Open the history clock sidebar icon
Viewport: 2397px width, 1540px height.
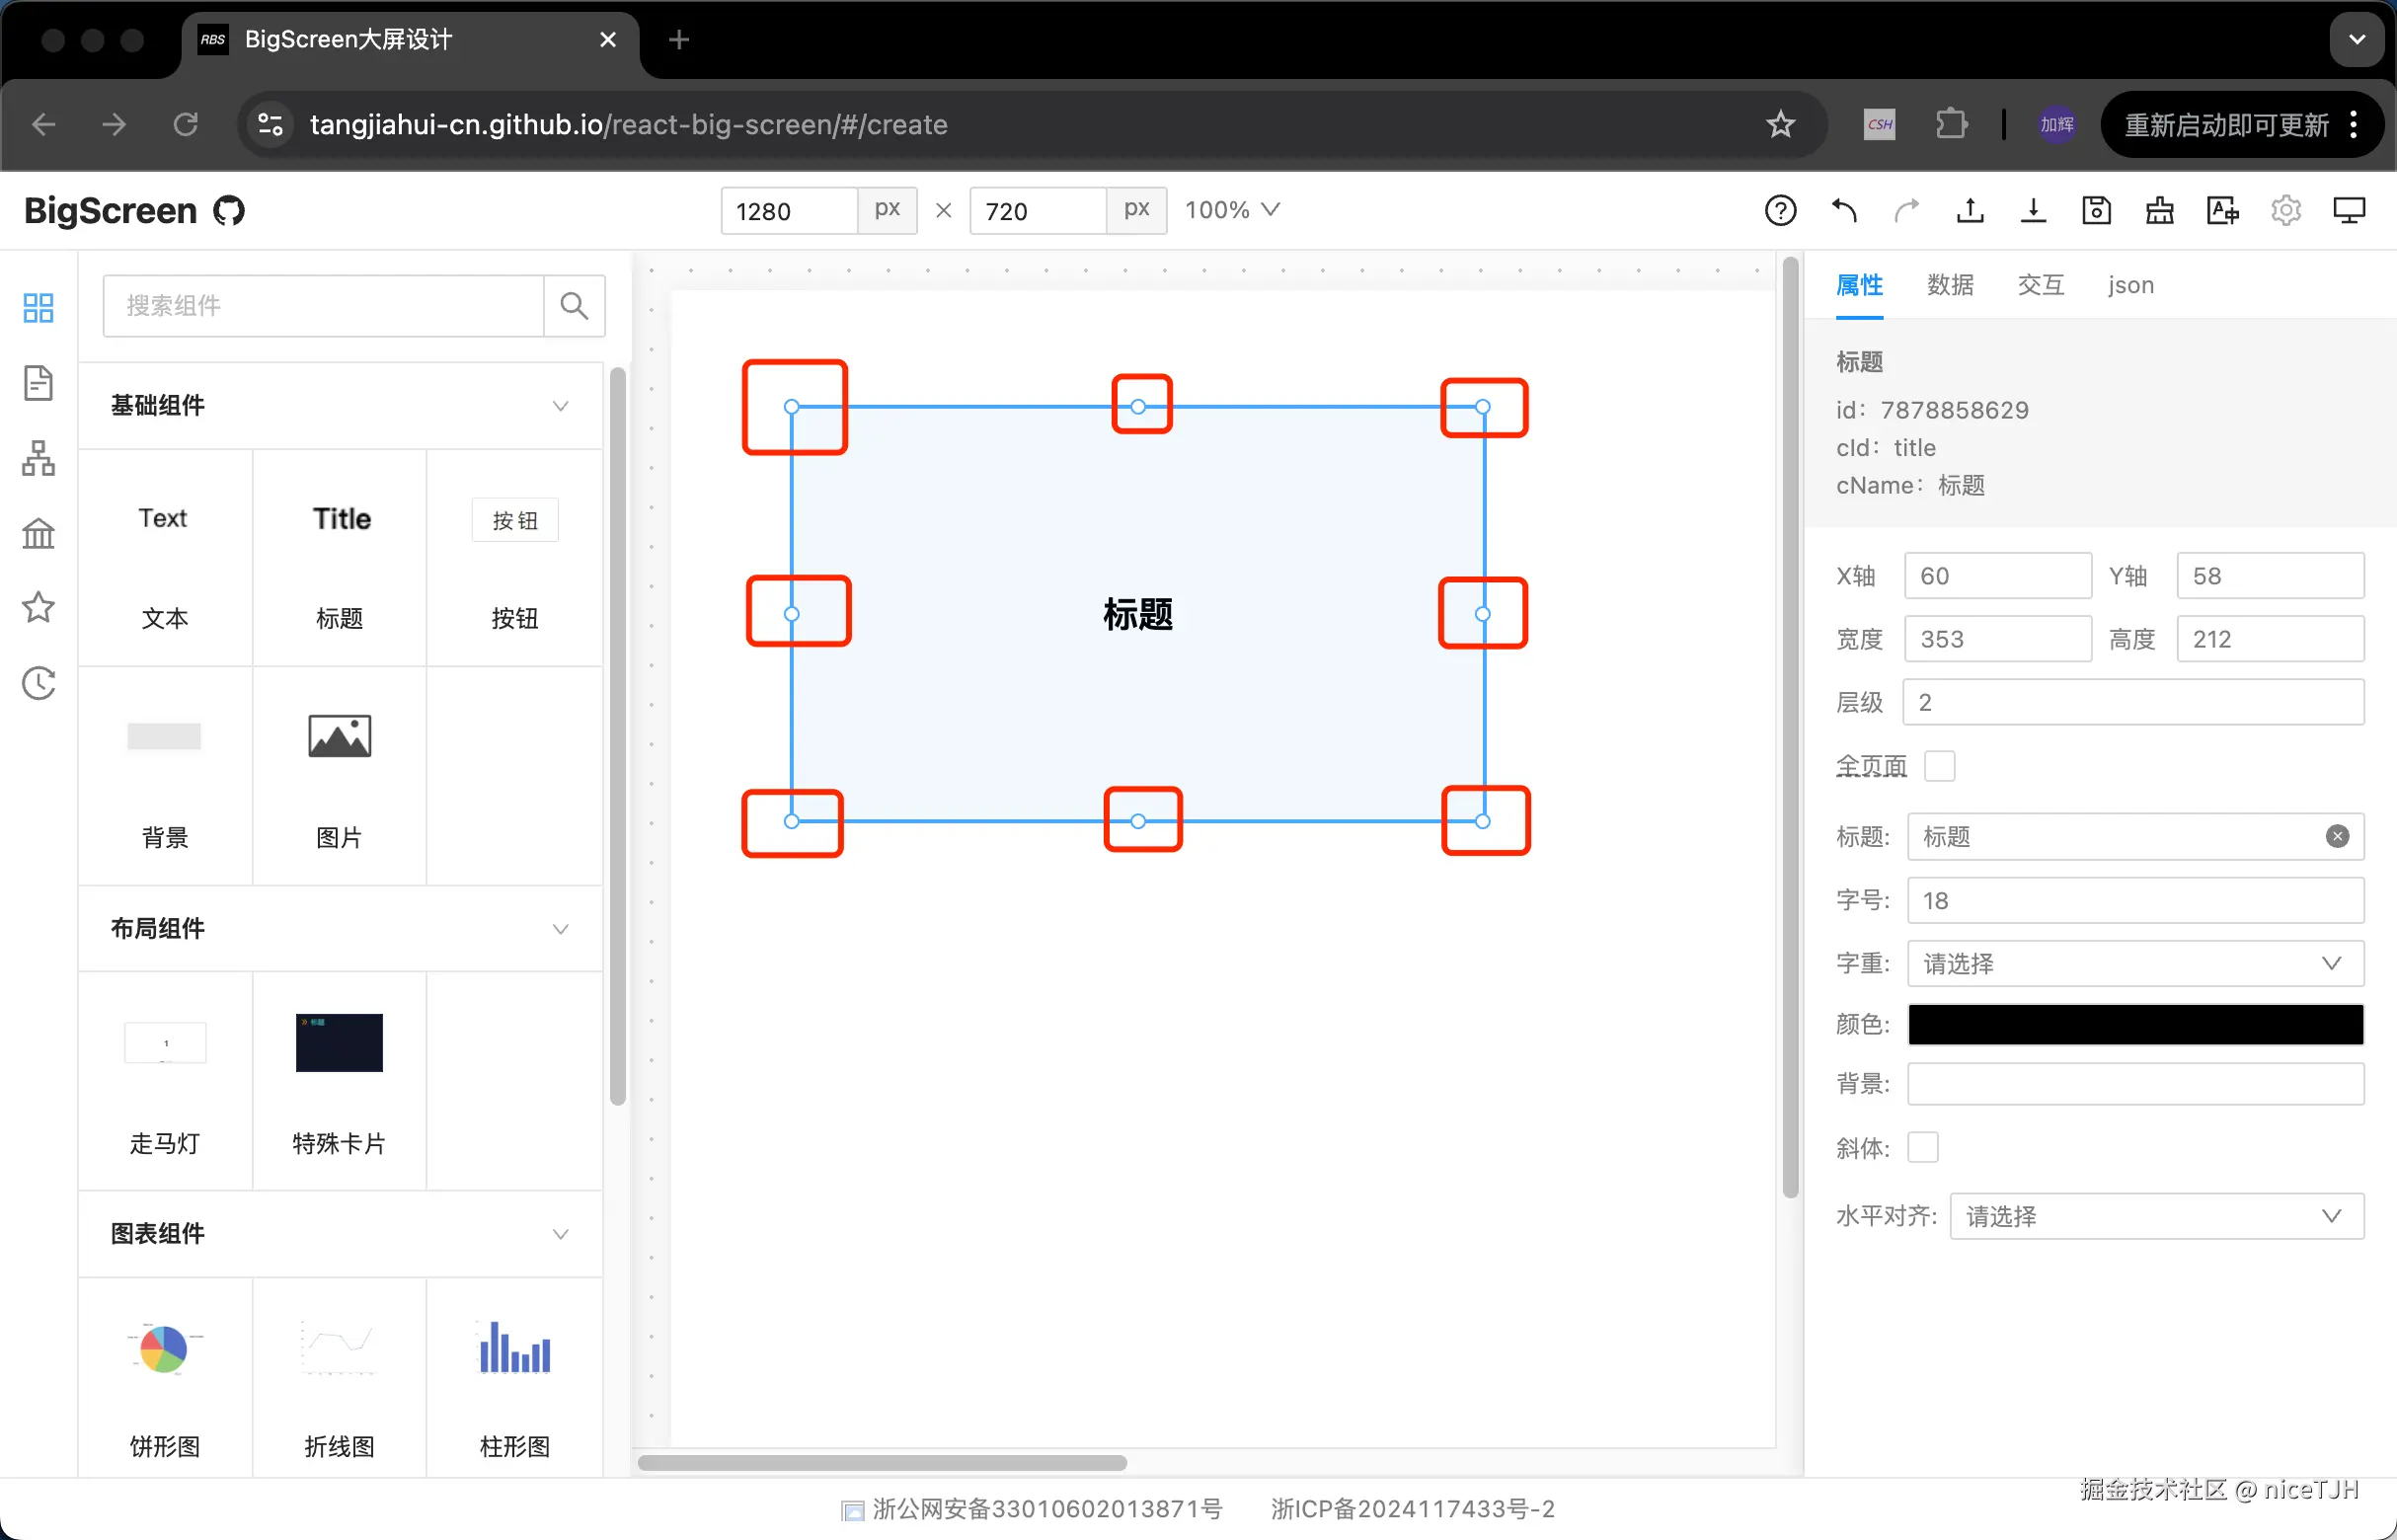38,683
